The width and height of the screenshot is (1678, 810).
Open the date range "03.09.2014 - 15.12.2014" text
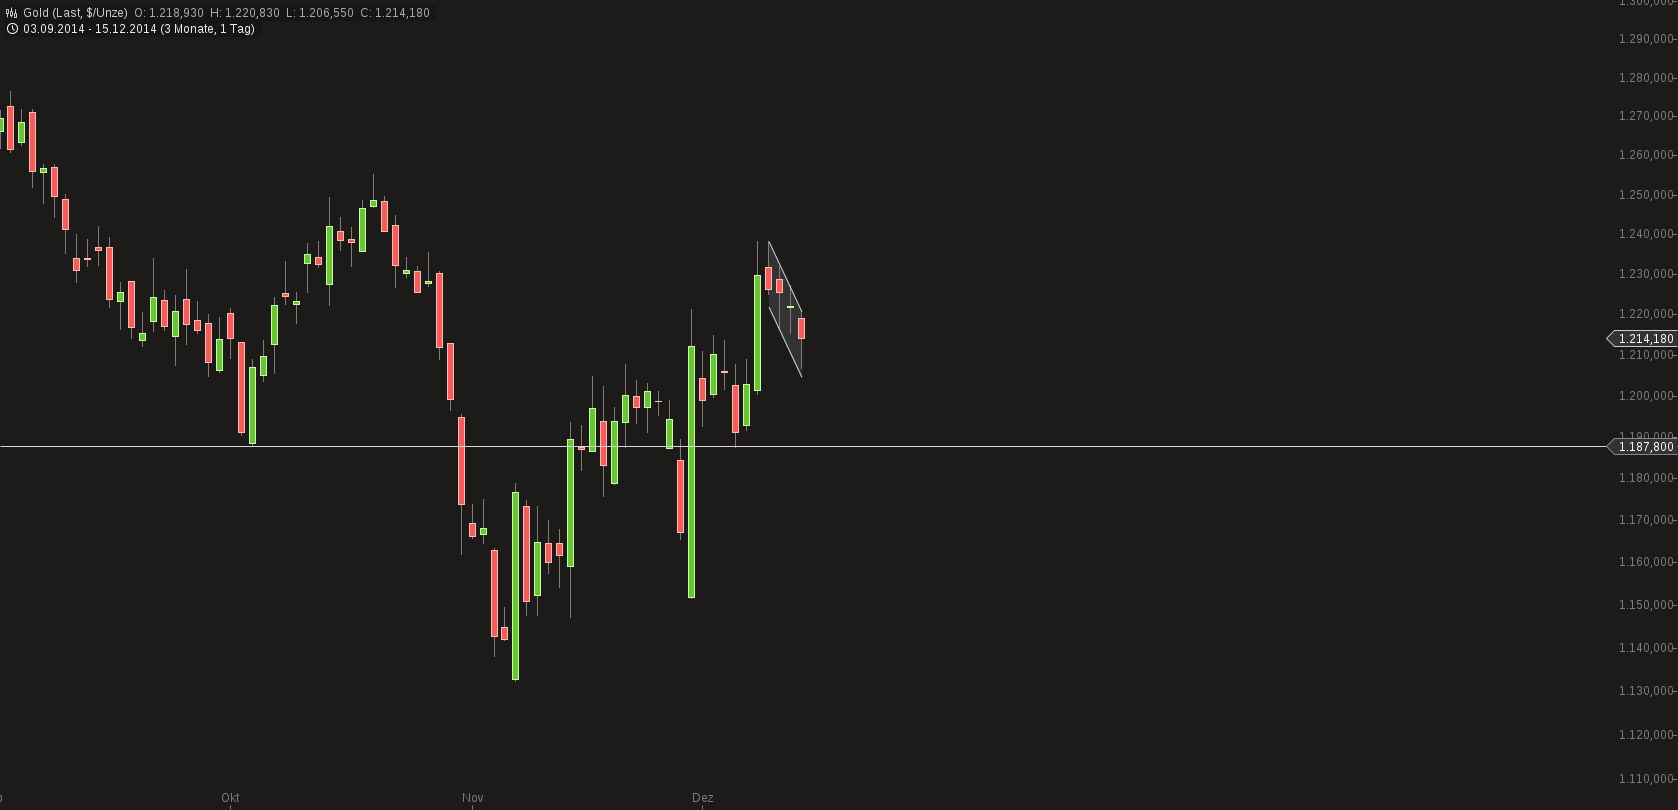pos(89,29)
